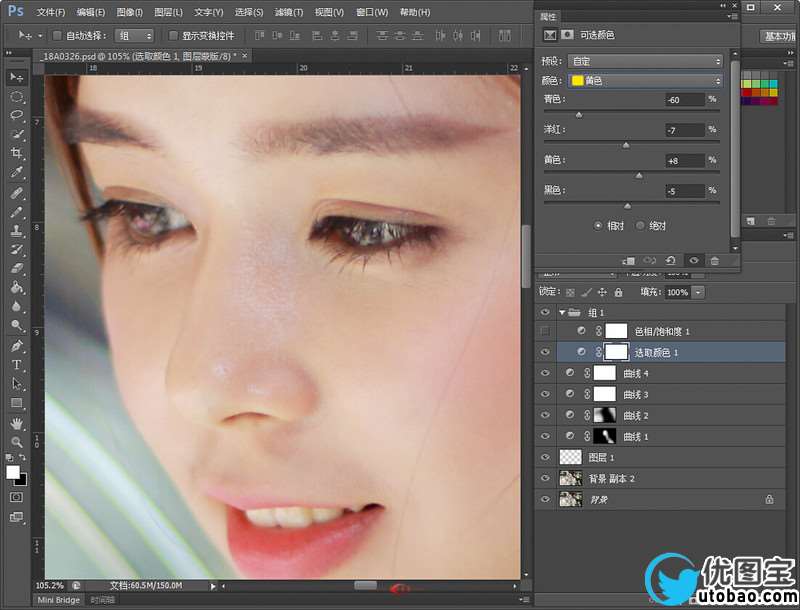Open the 图层(L) menu

[x=168, y=12]
